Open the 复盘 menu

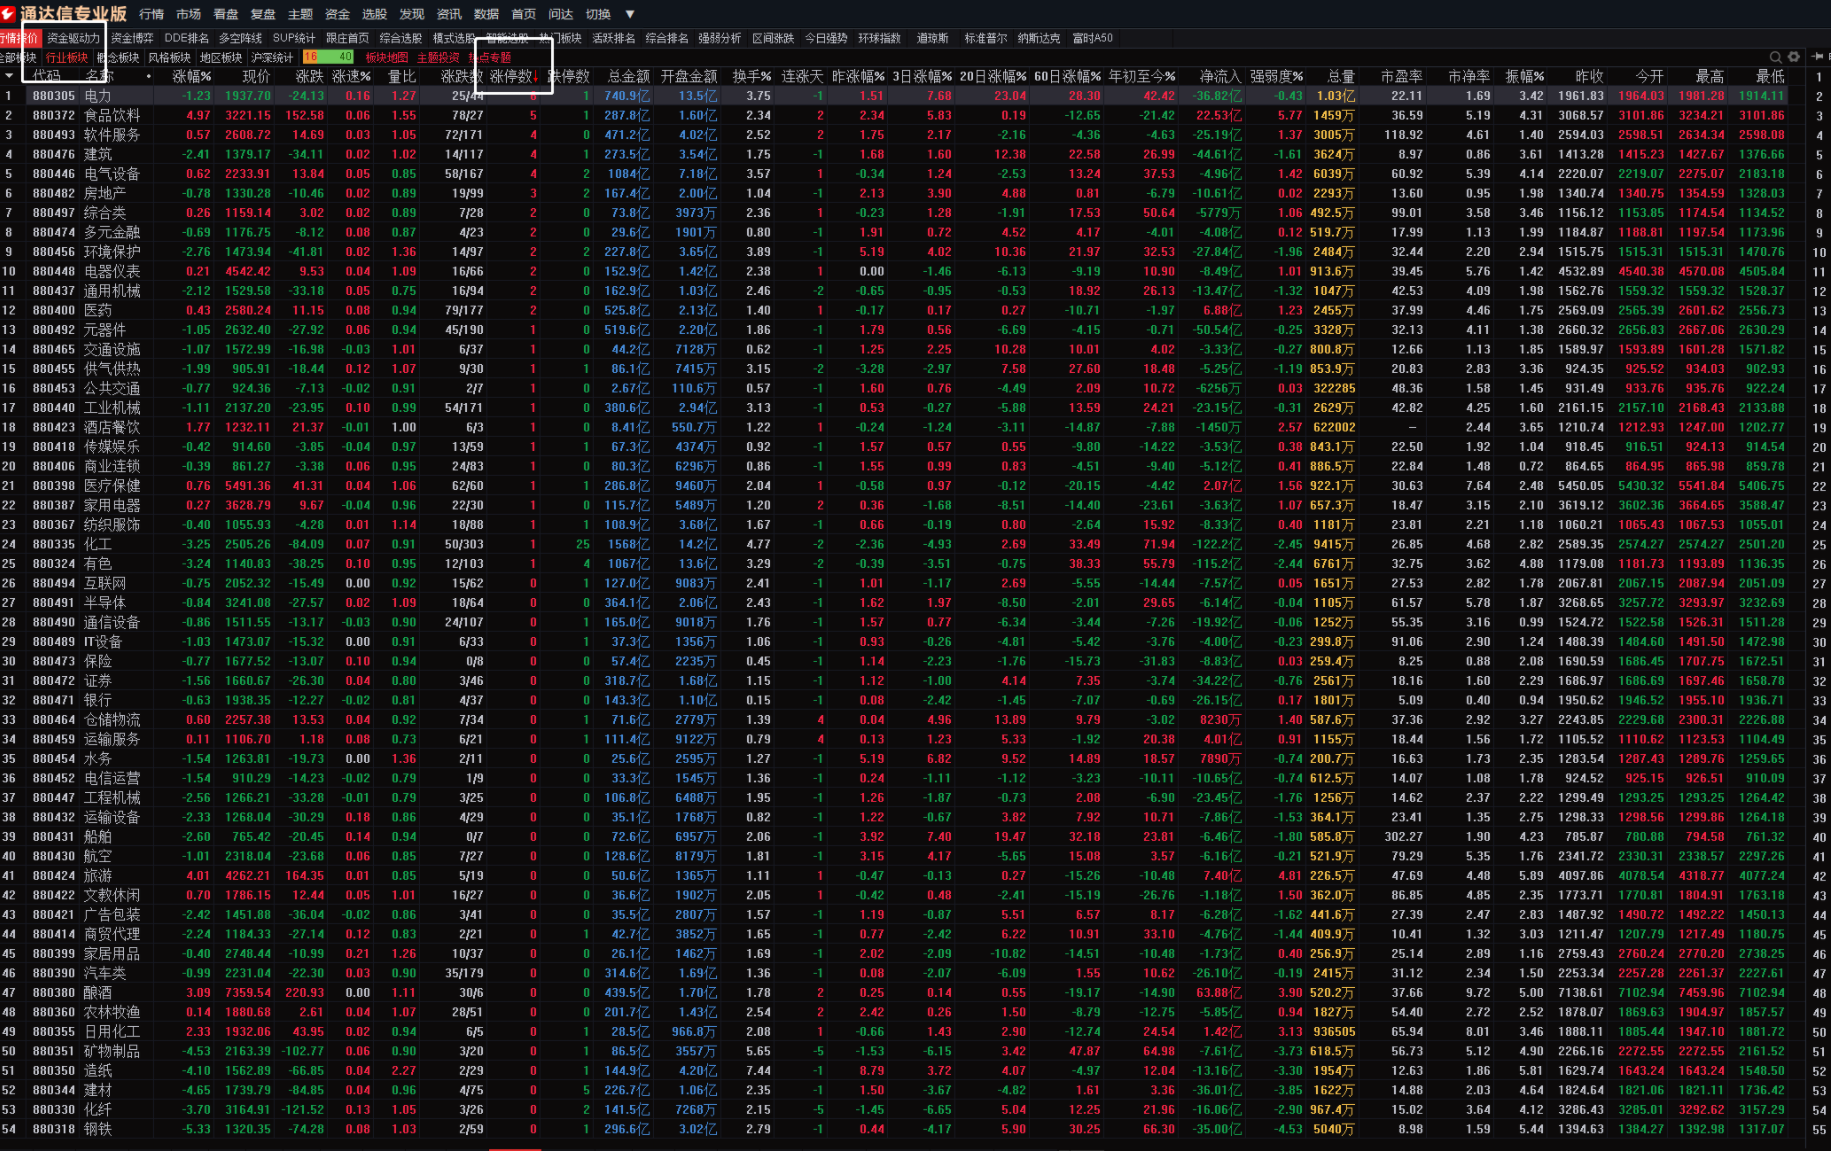263,14
